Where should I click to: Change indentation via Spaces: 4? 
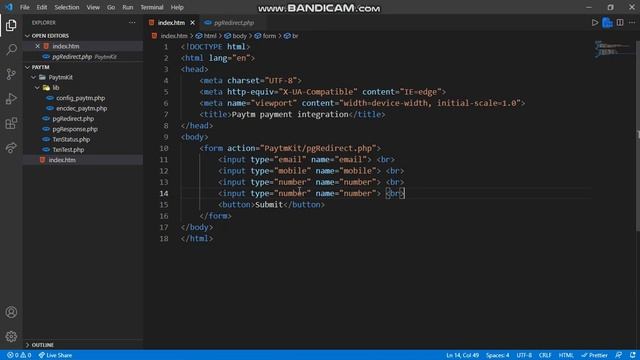(x=498, y=355)
